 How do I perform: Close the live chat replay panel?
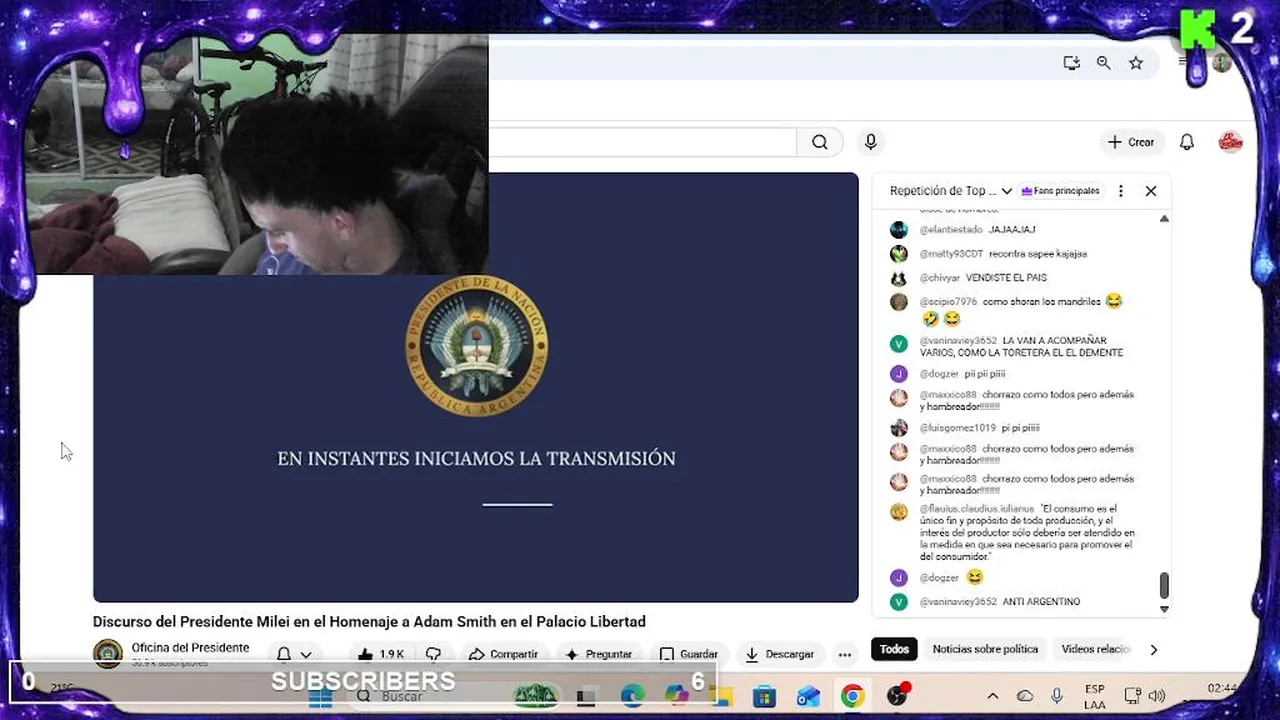click(x=1151, y=191)
